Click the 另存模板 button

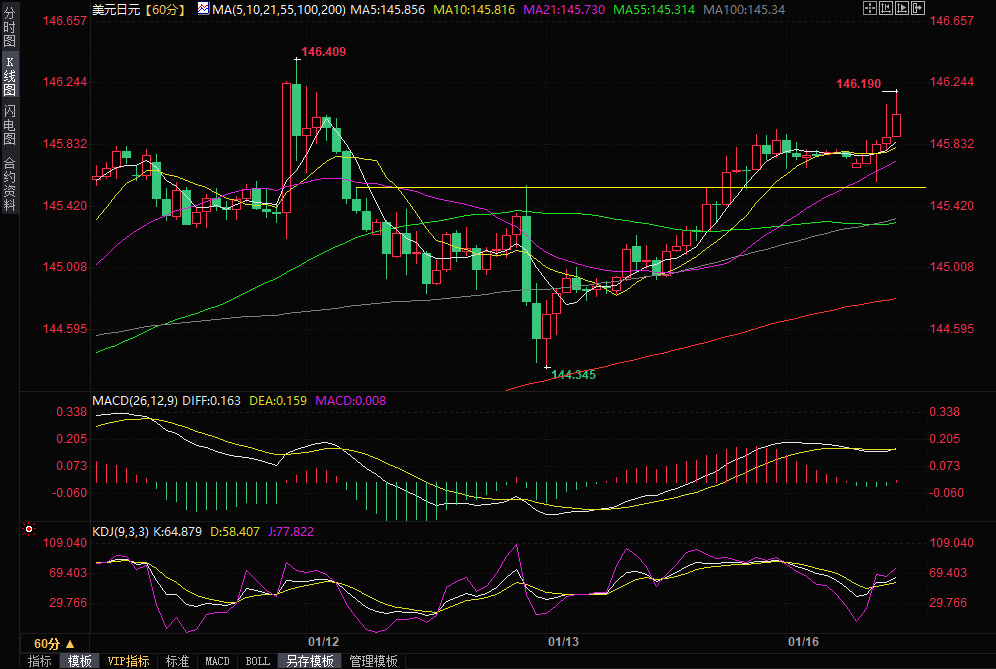tap(309, 661)
